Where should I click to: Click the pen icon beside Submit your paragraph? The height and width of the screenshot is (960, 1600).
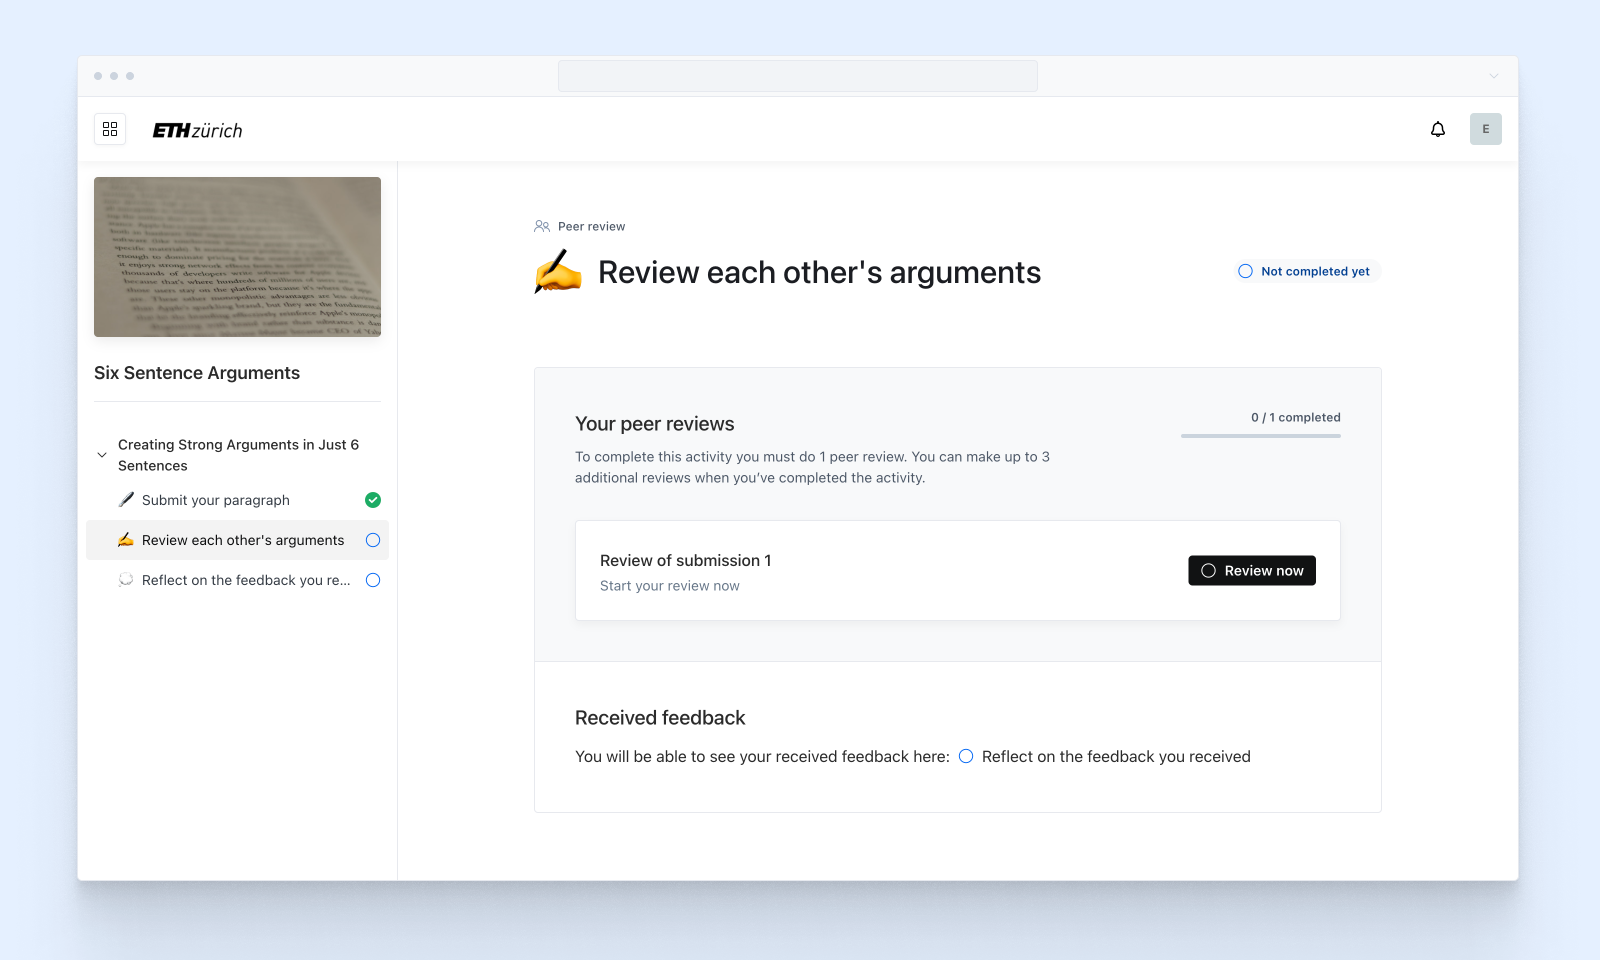pyautogui.click(x=126, y=500)
